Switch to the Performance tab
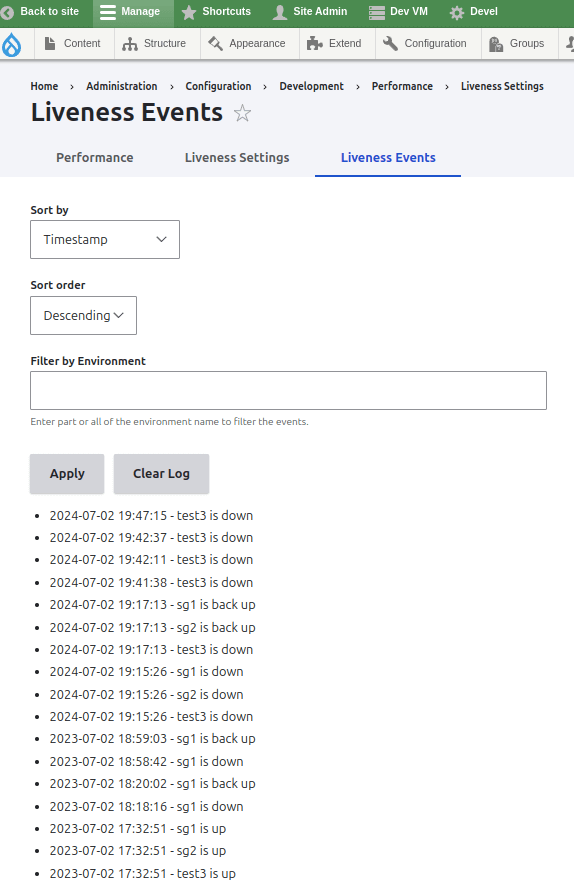 (x=95, y=158)
